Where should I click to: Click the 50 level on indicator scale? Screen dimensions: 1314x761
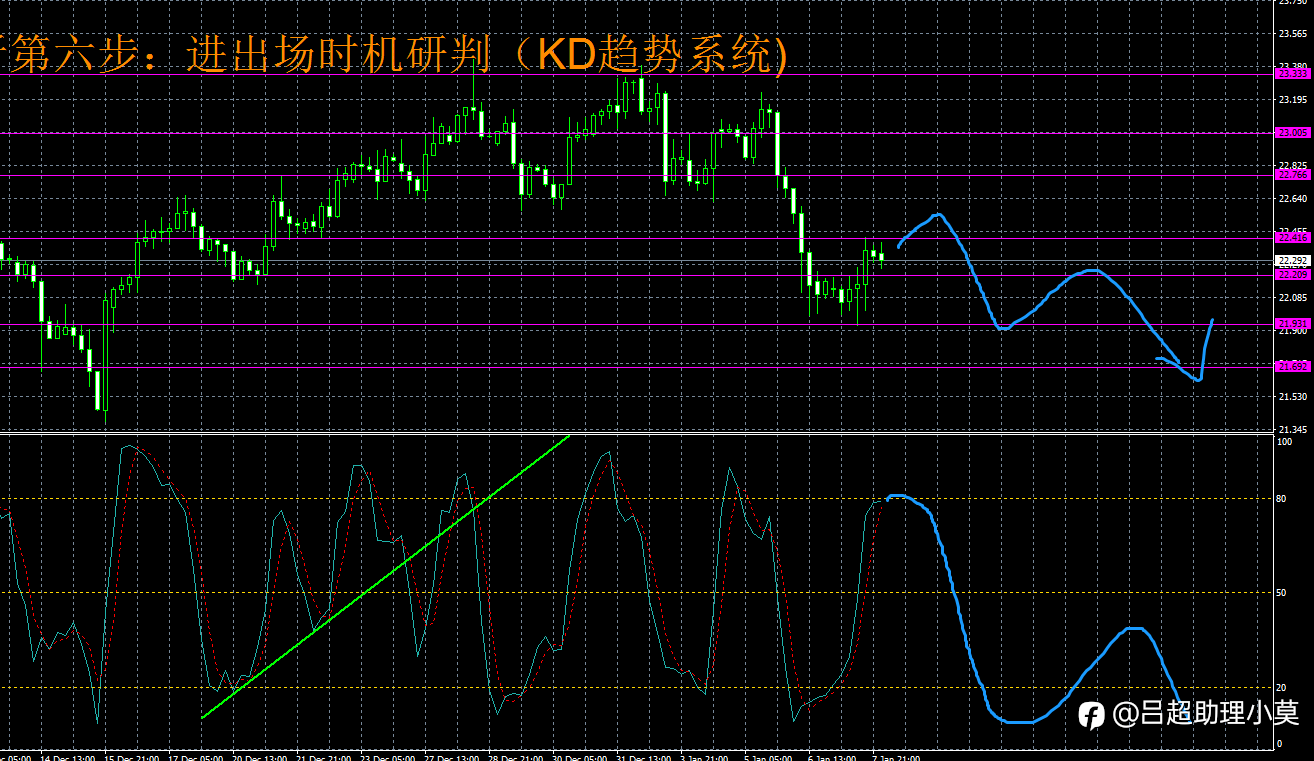(1281, 593)
